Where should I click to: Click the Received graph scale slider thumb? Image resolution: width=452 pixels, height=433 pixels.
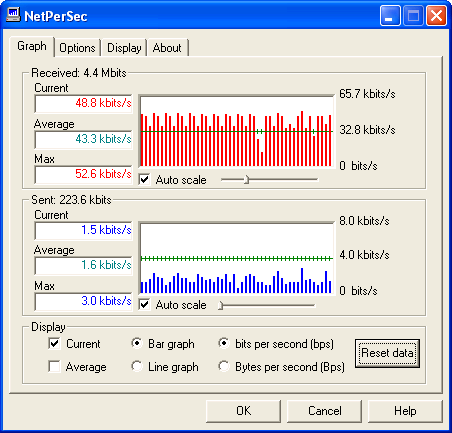(x=247, y=180)
